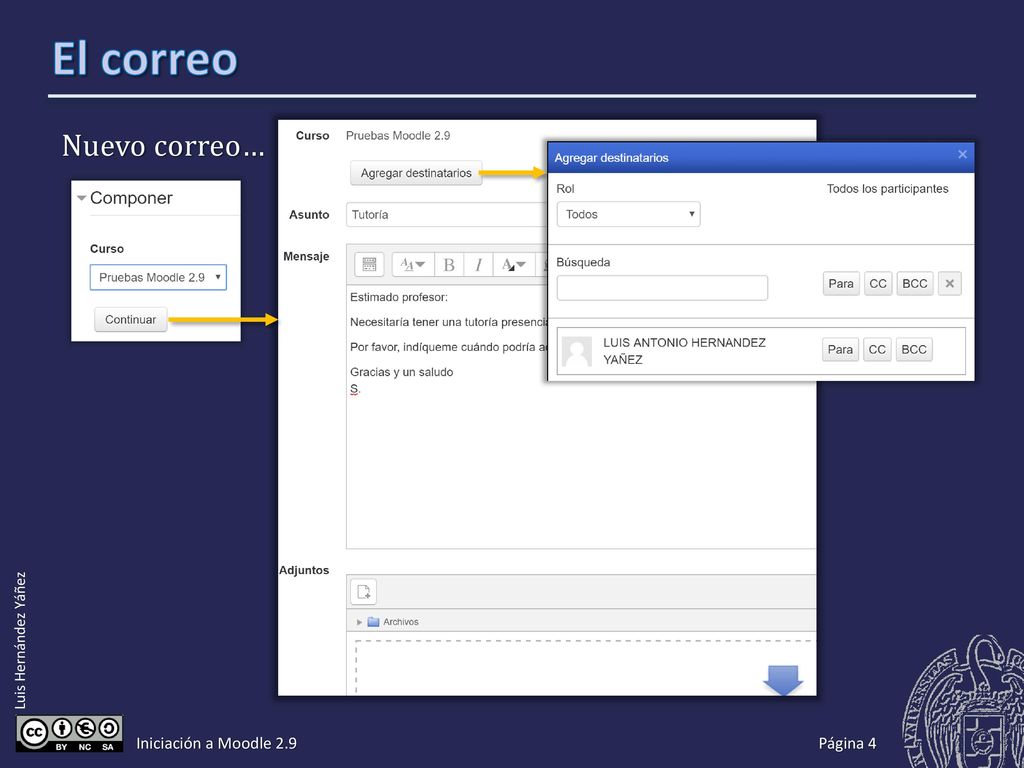Click the Creative Commons license badge

point(69,734)
